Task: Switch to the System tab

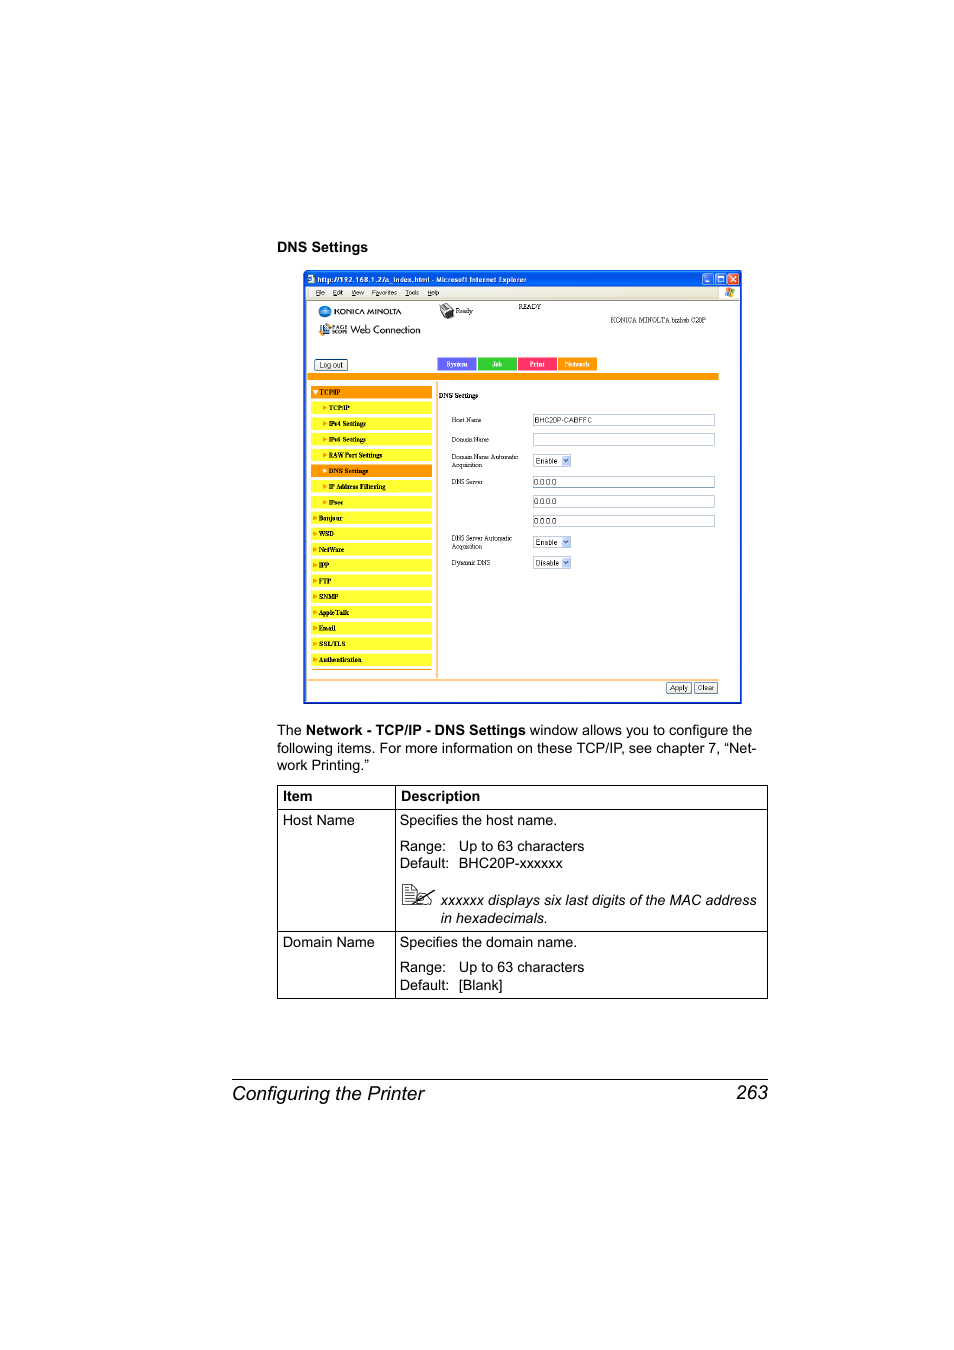Action: coord(457,364)
